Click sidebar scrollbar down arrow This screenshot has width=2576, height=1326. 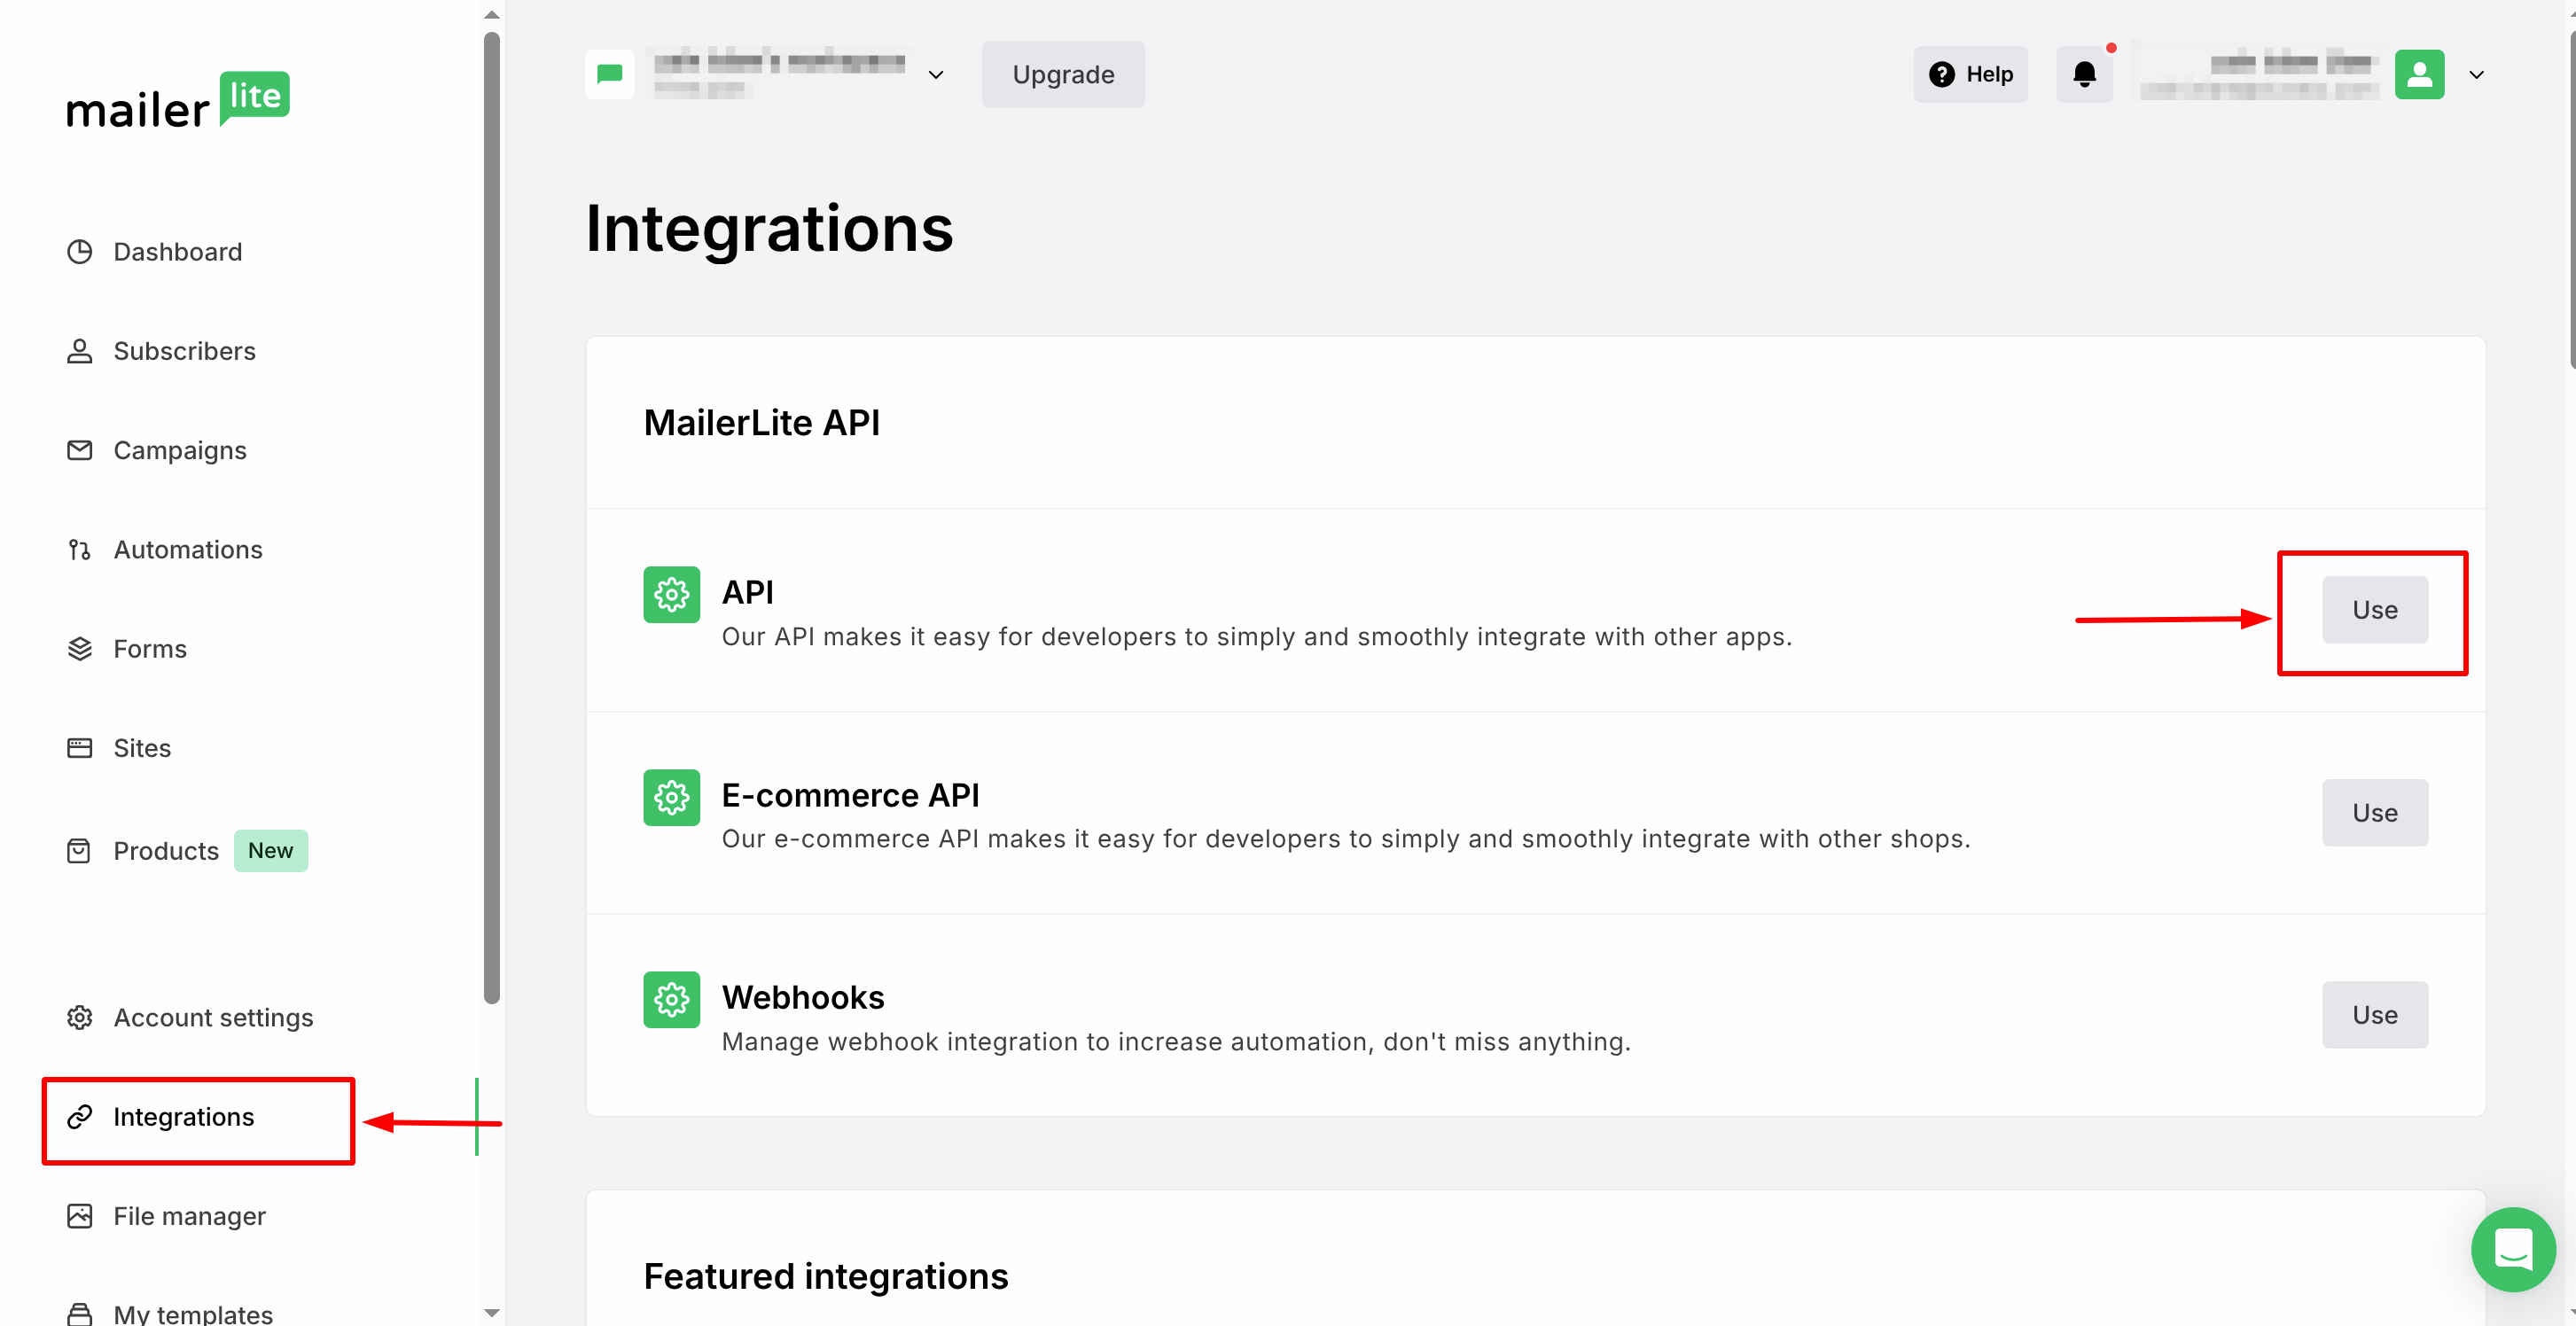pyautogui.click(x=491, y=1313)
